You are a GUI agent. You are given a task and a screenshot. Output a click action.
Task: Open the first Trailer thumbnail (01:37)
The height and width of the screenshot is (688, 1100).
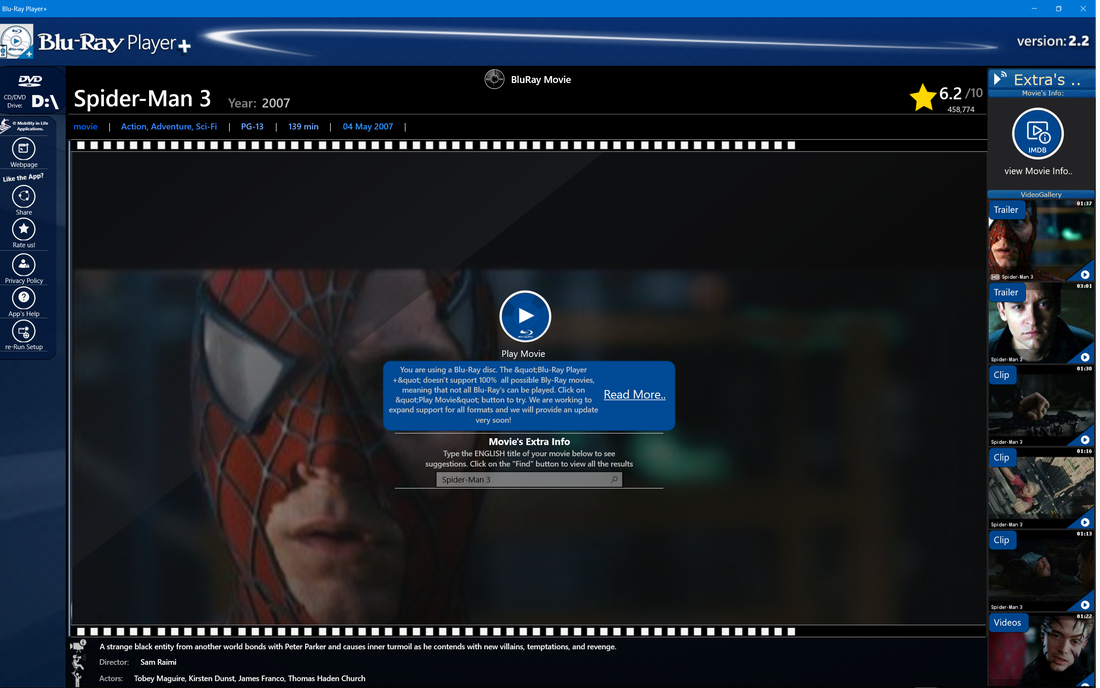(x=1040, y=241)
